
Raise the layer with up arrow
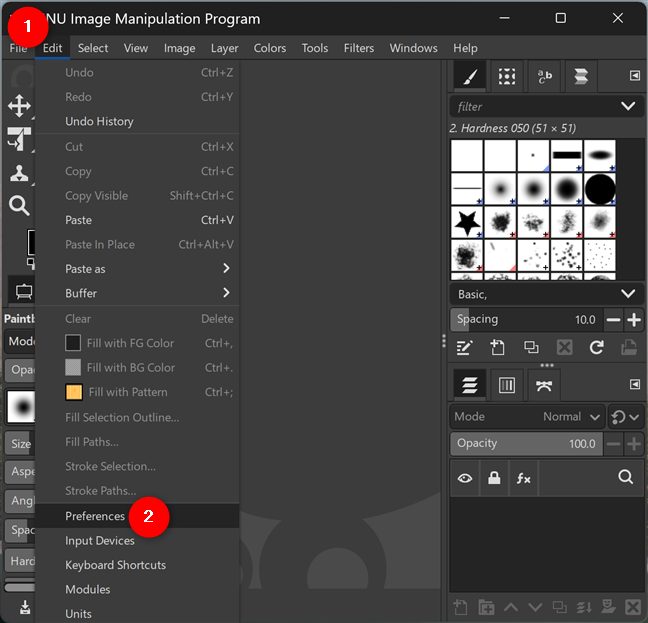tap(511, 607)
